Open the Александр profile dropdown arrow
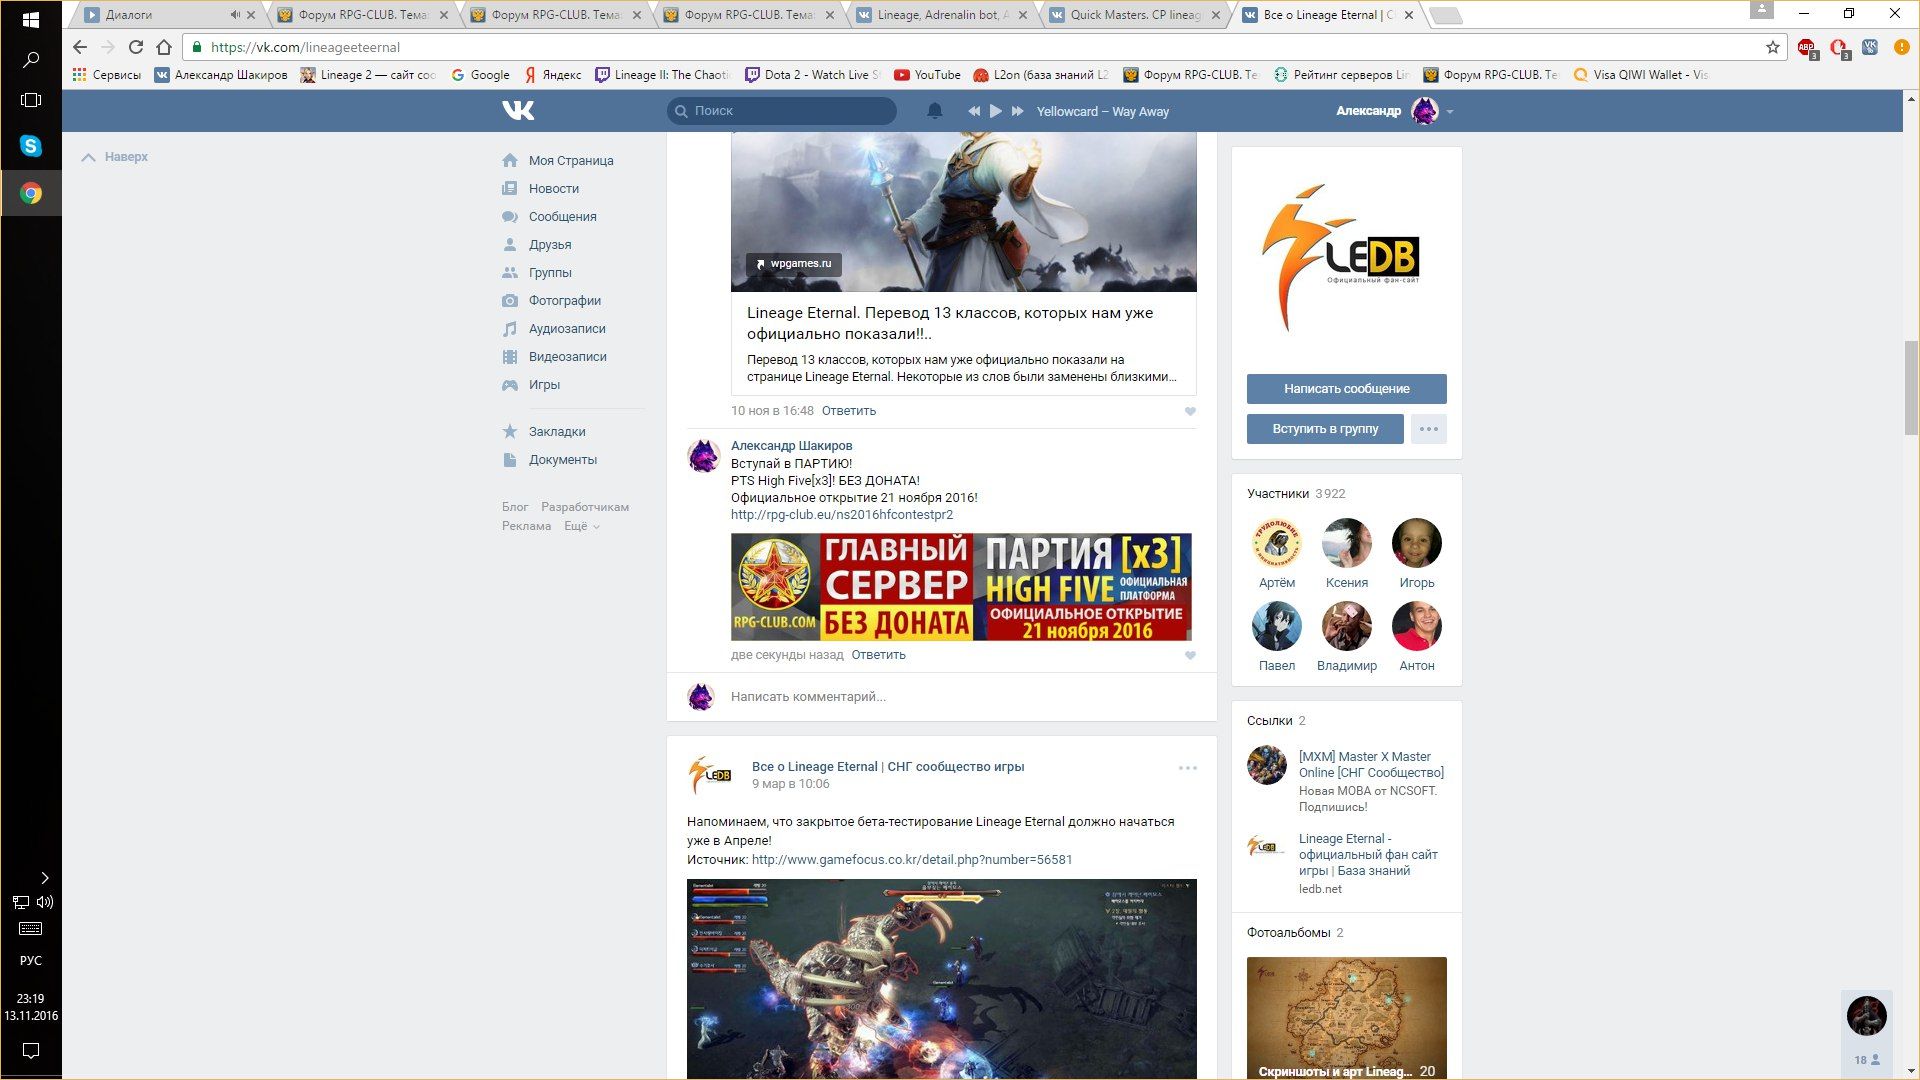Image resolution: width=1920 pixels, height=1080 pixels. click(x=1450, y=112)
